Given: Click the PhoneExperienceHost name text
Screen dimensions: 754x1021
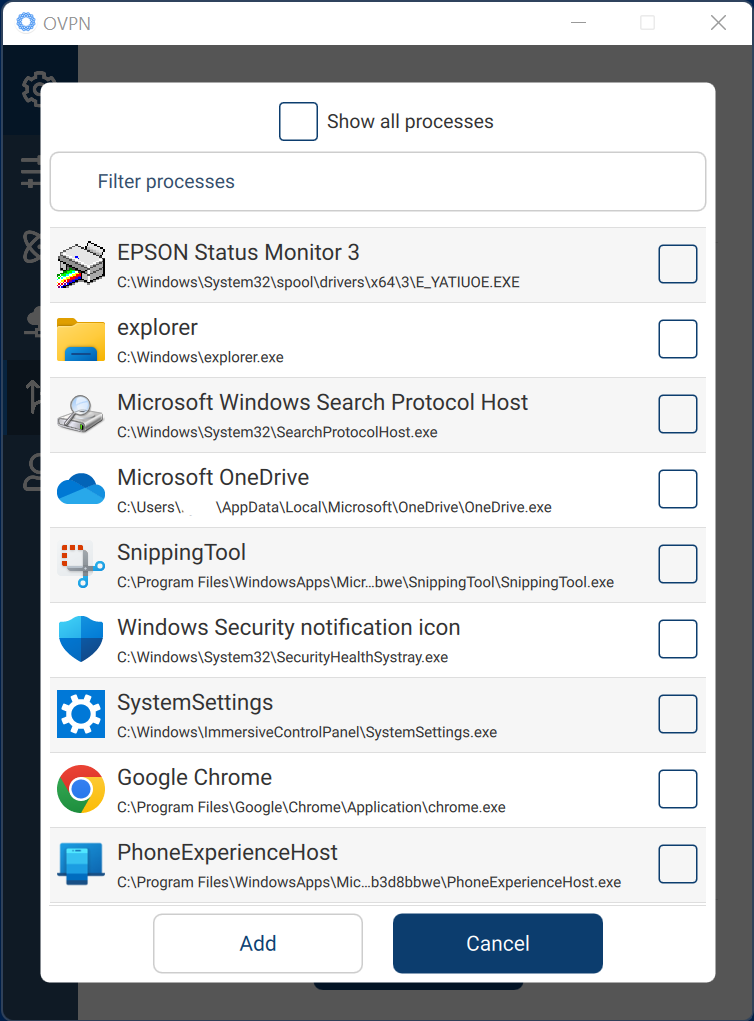Looking at the screenshot, I should click(x=227, y=852).
